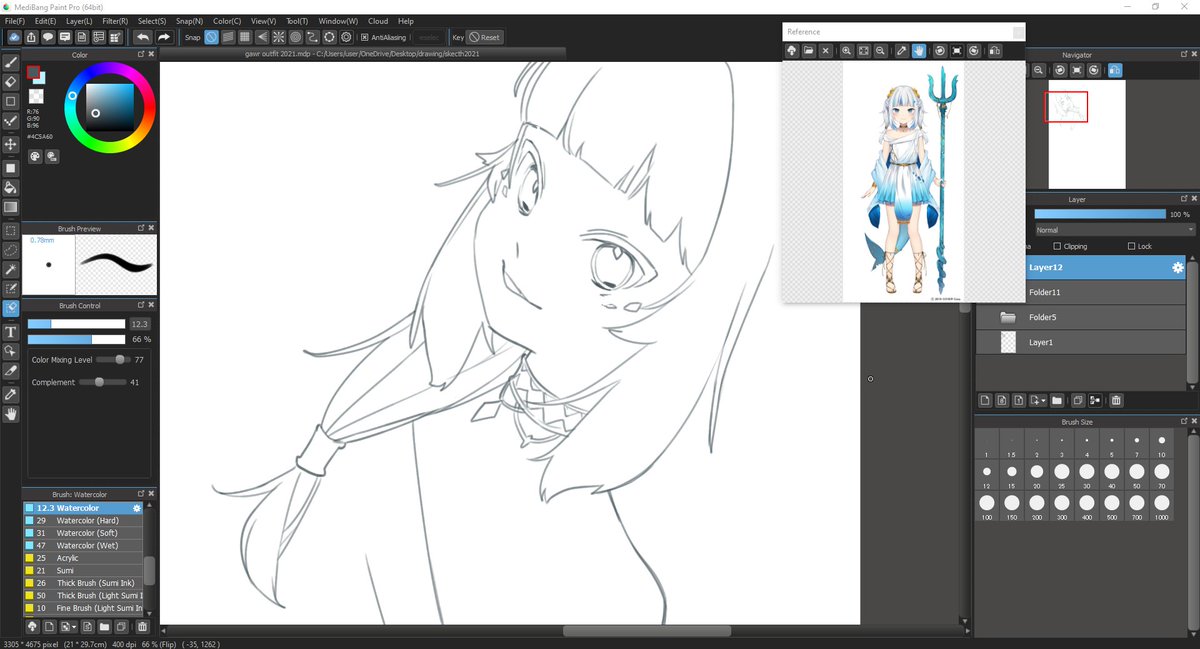
Task: Select eyedropper in Reference window
Action: 901,50
